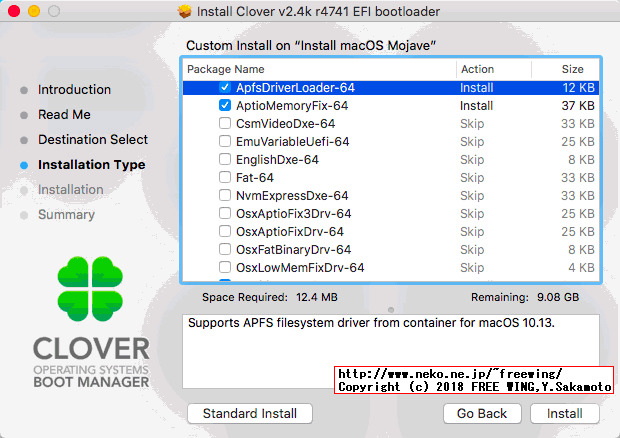620x438 pixels.
Task: Click the Space Required 12.4 MB value
Action: point(317,297)
